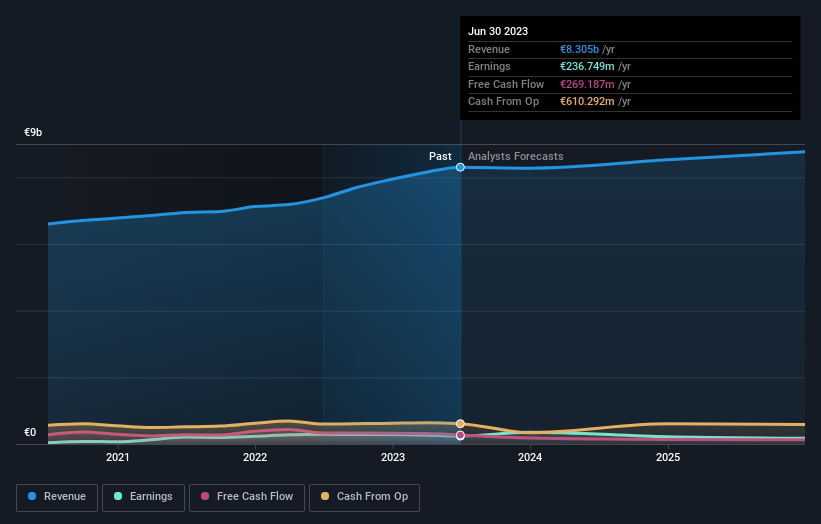Click the Cash From Op label in tooltip
Screen dimensions: 821x524
[x=503, y=102]
